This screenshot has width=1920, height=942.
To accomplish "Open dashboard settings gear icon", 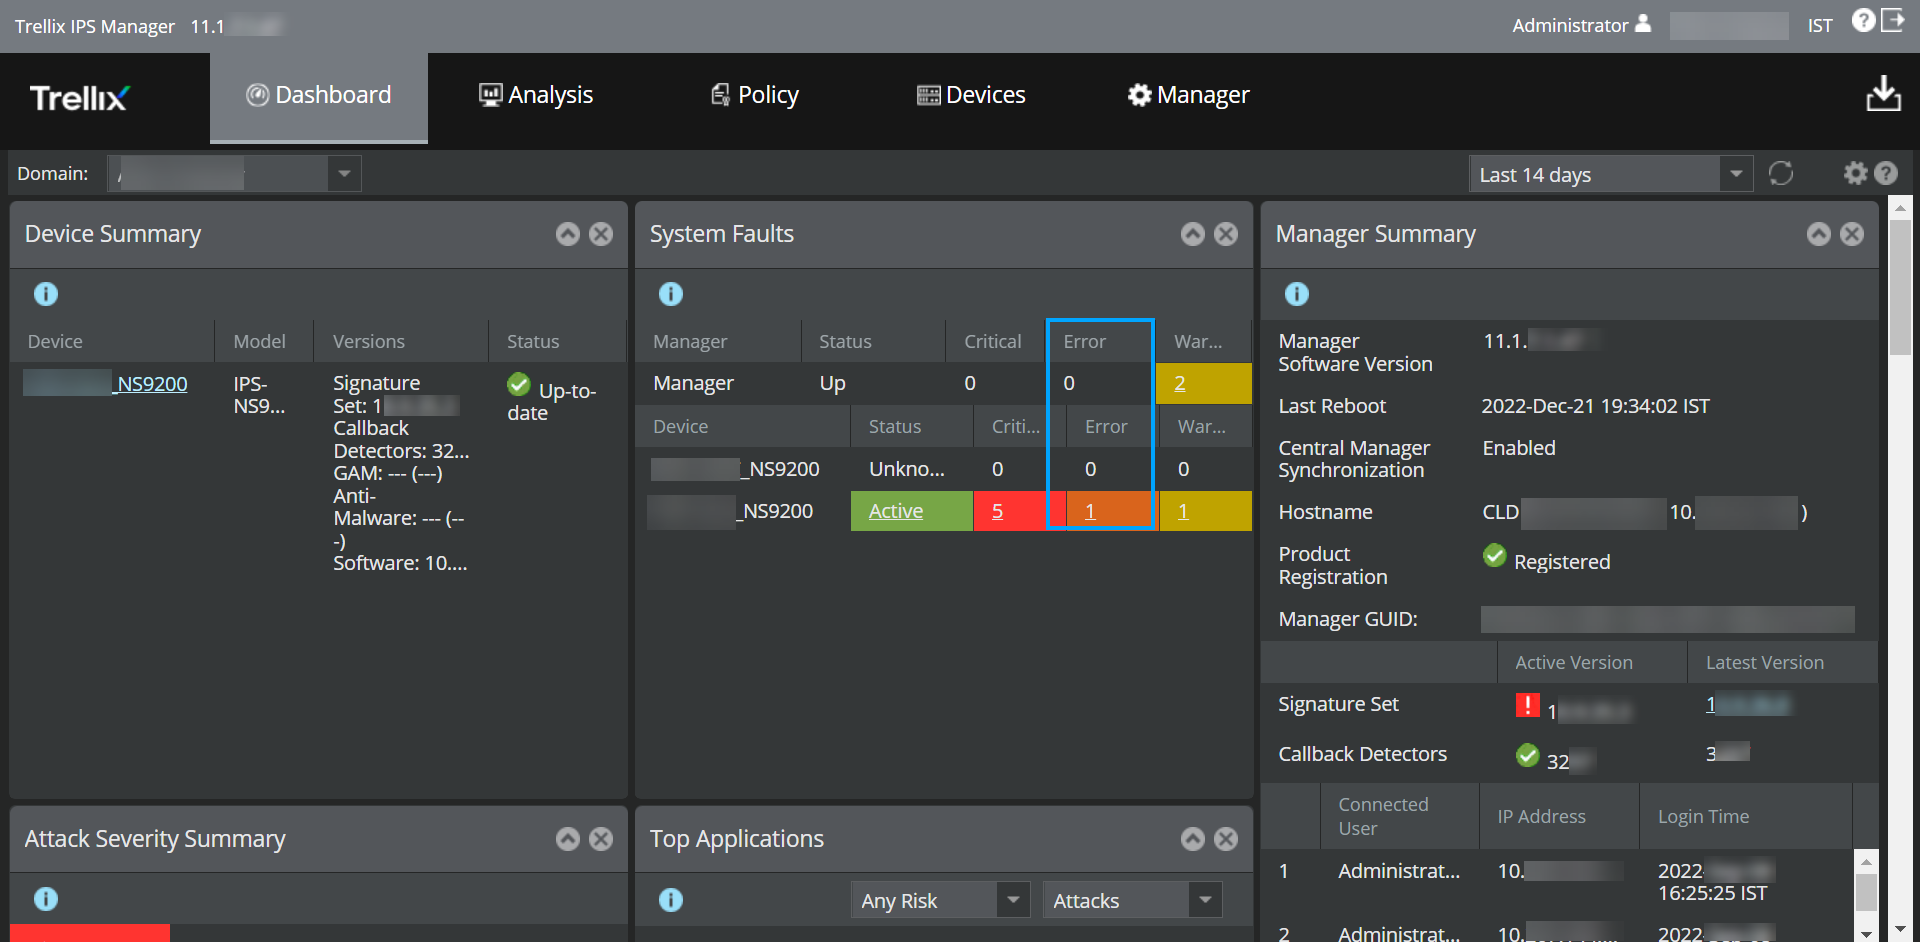I will (x=1856, y=173).
